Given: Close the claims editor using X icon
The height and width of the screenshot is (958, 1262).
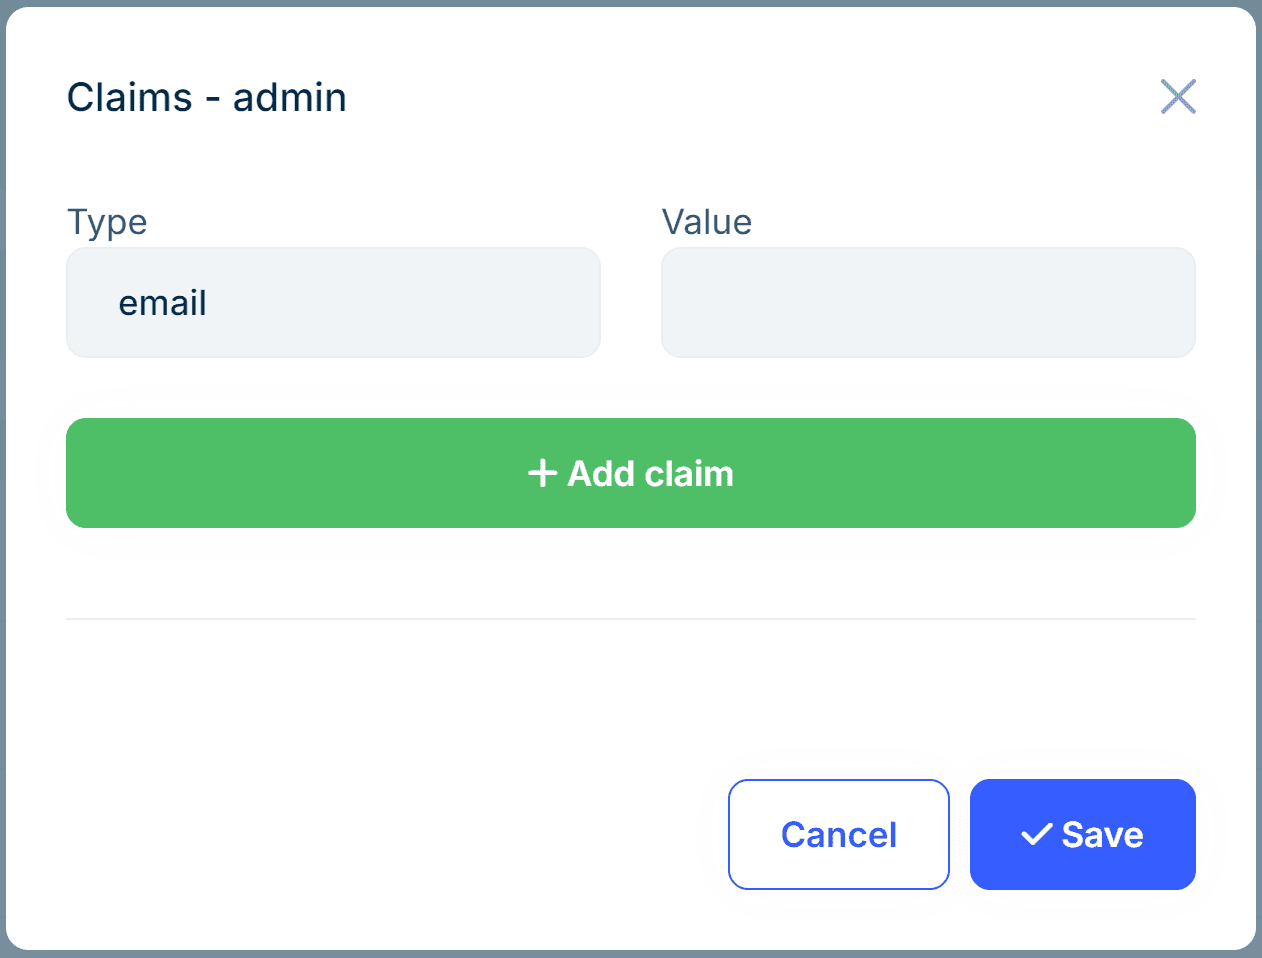Looking at the screenshot, I should pyautogui.click(x=1178, y=96).
